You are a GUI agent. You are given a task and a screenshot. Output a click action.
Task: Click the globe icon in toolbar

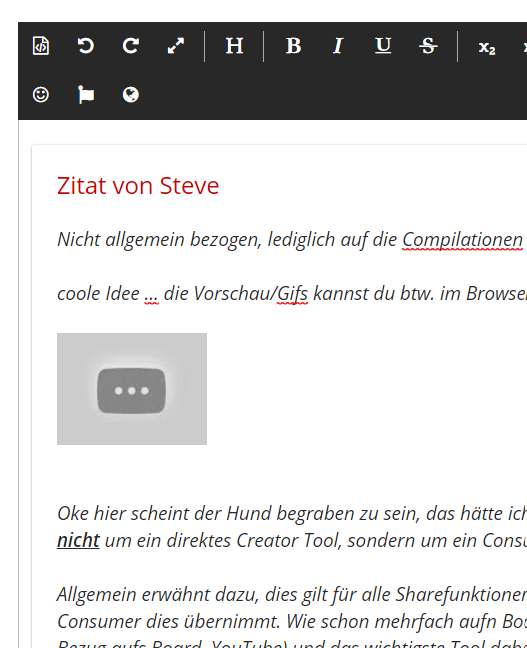(x=131, y=95)
